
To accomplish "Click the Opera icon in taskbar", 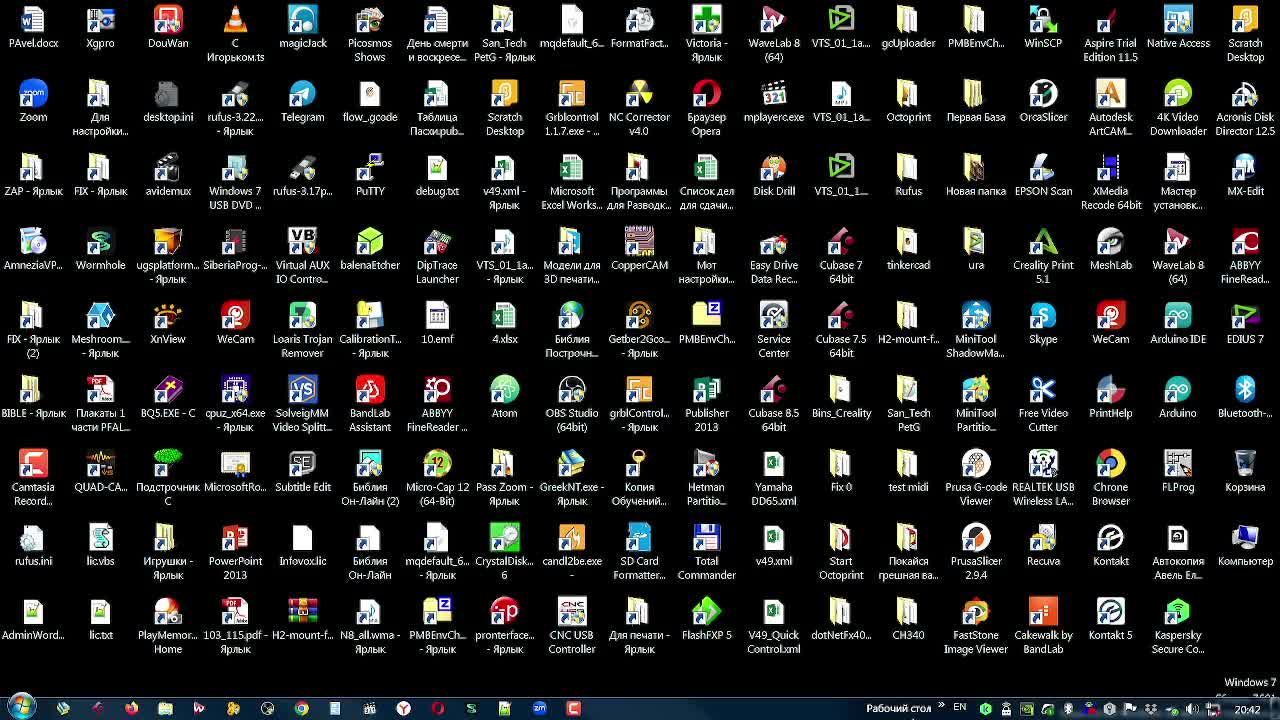I will click(437, 708).
